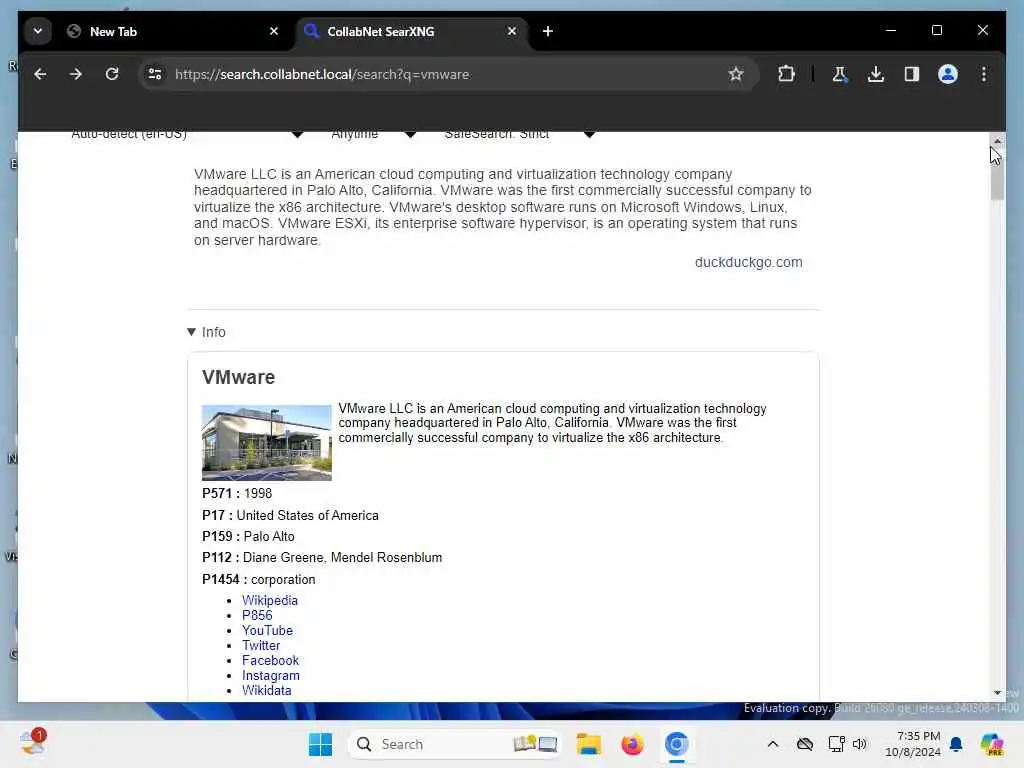Click the cloud sync tray icon

coord(805,744)
